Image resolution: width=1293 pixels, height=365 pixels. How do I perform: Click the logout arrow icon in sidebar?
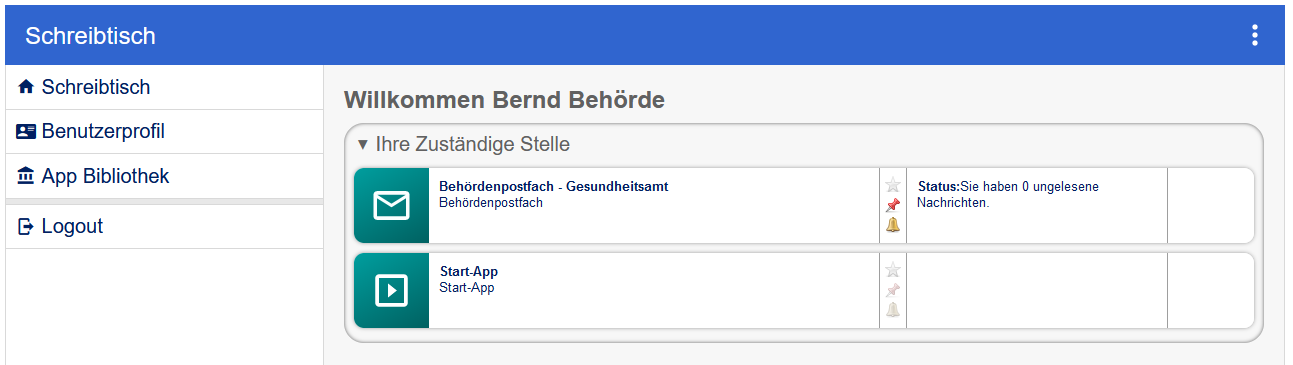click(26, 227)
